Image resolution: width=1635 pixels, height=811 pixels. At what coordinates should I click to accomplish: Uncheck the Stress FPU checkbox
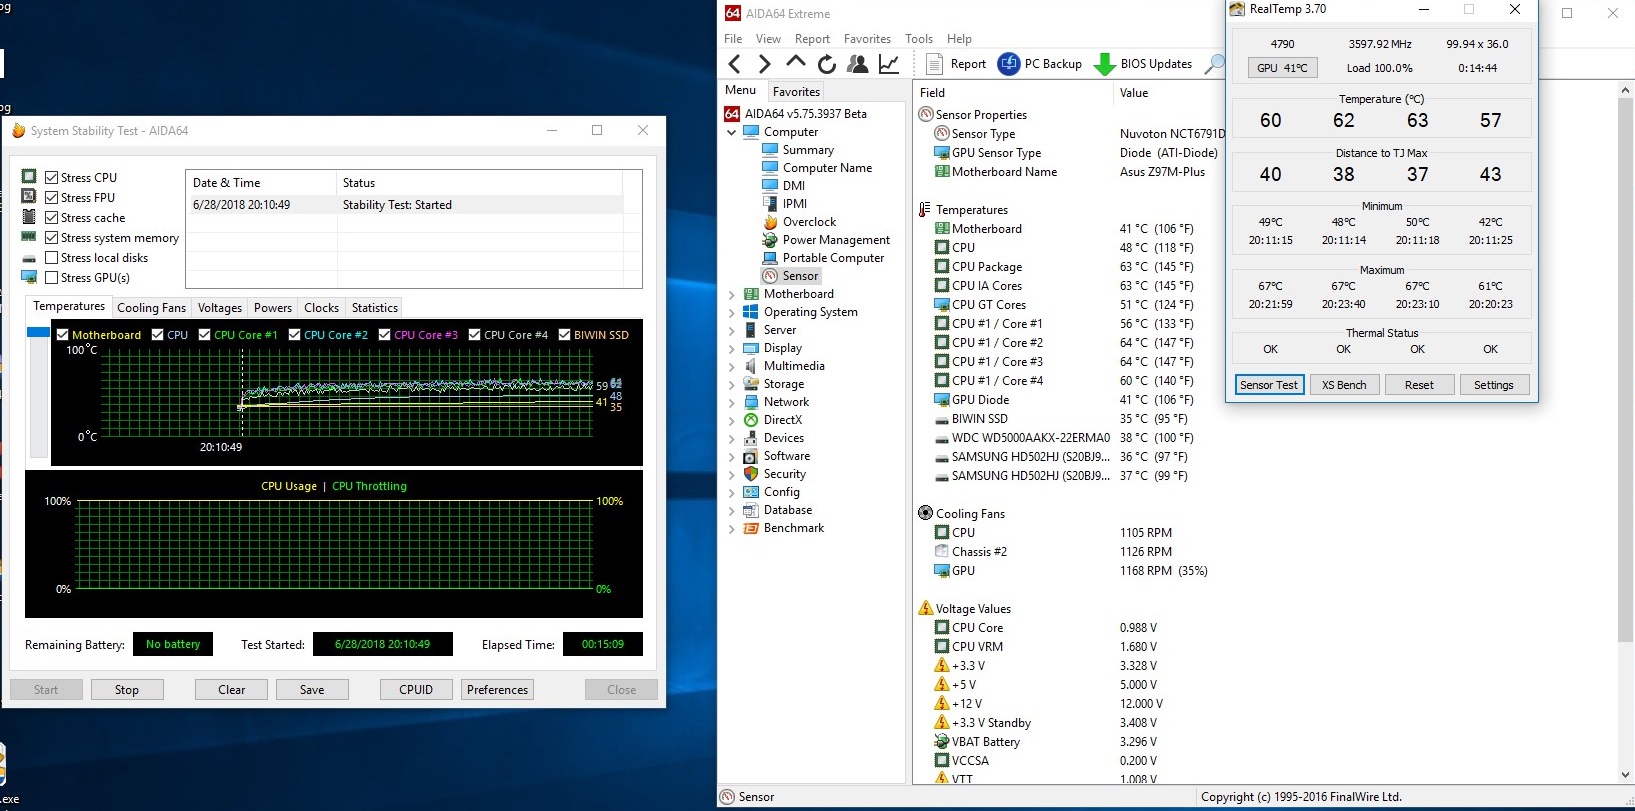tap(52, 198)
